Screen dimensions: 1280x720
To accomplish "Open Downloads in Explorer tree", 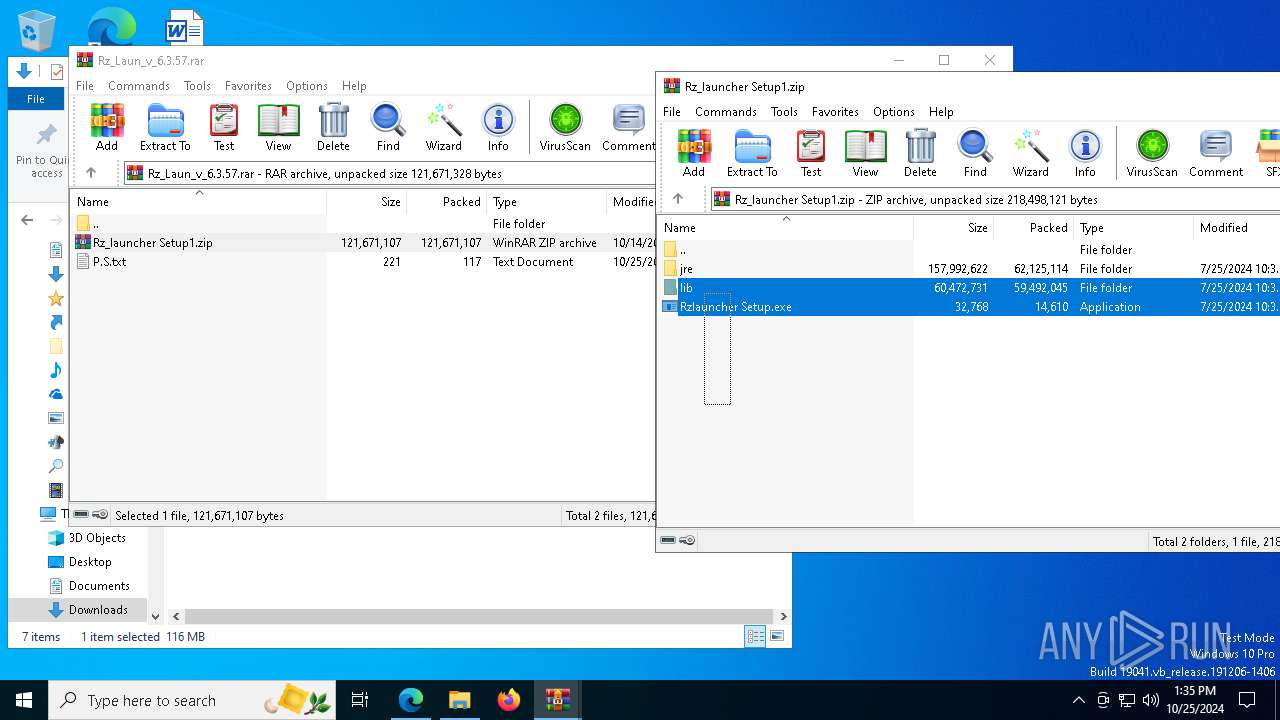I will 98,609.
